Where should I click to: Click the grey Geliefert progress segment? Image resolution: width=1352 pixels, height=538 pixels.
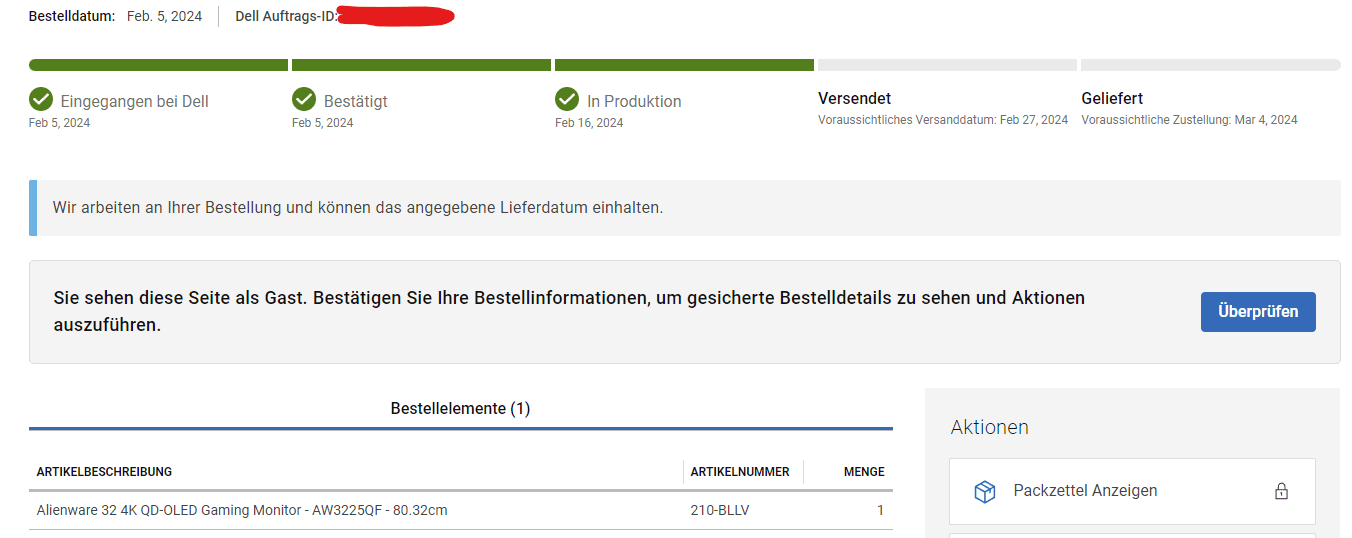[1211, 65]
